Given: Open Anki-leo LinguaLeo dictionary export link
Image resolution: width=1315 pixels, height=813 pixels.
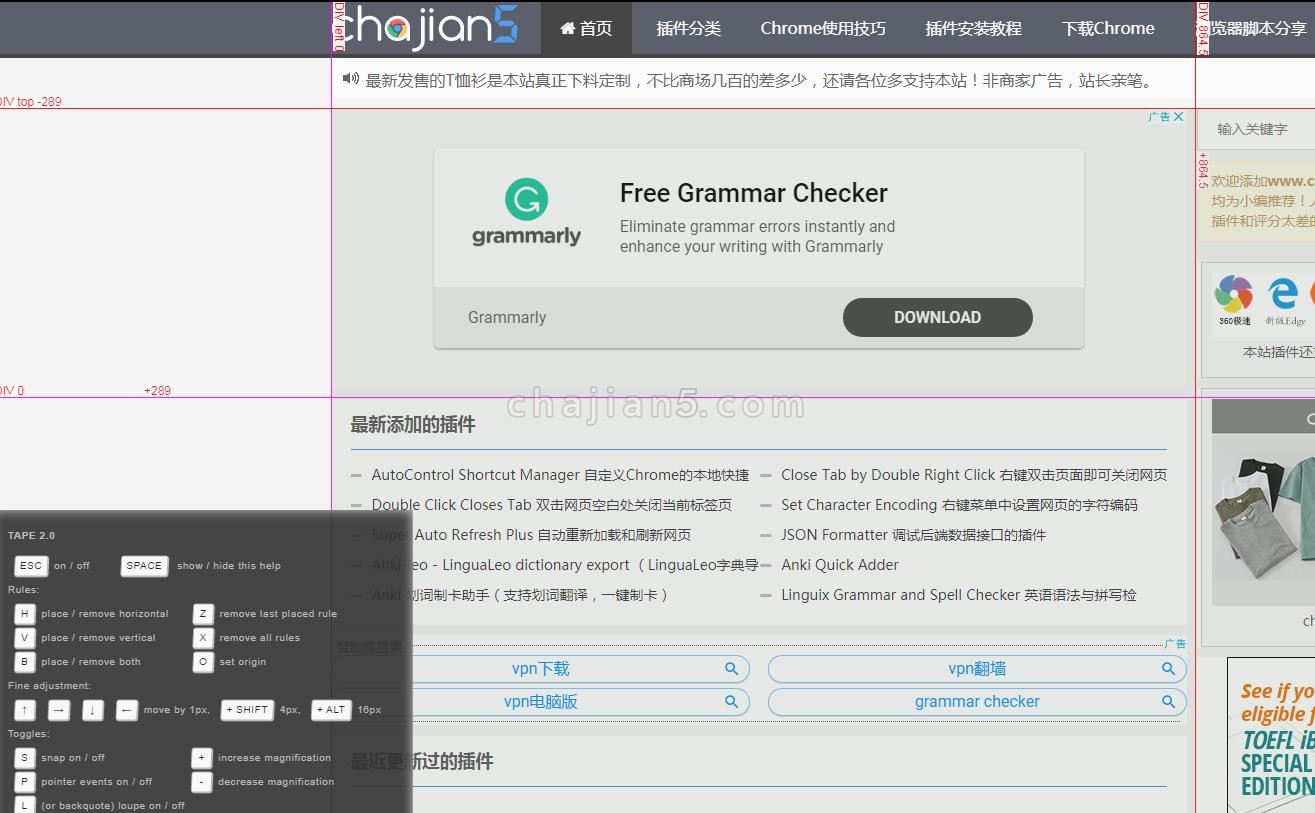Looking at the screenshot, I should [565, 565].
